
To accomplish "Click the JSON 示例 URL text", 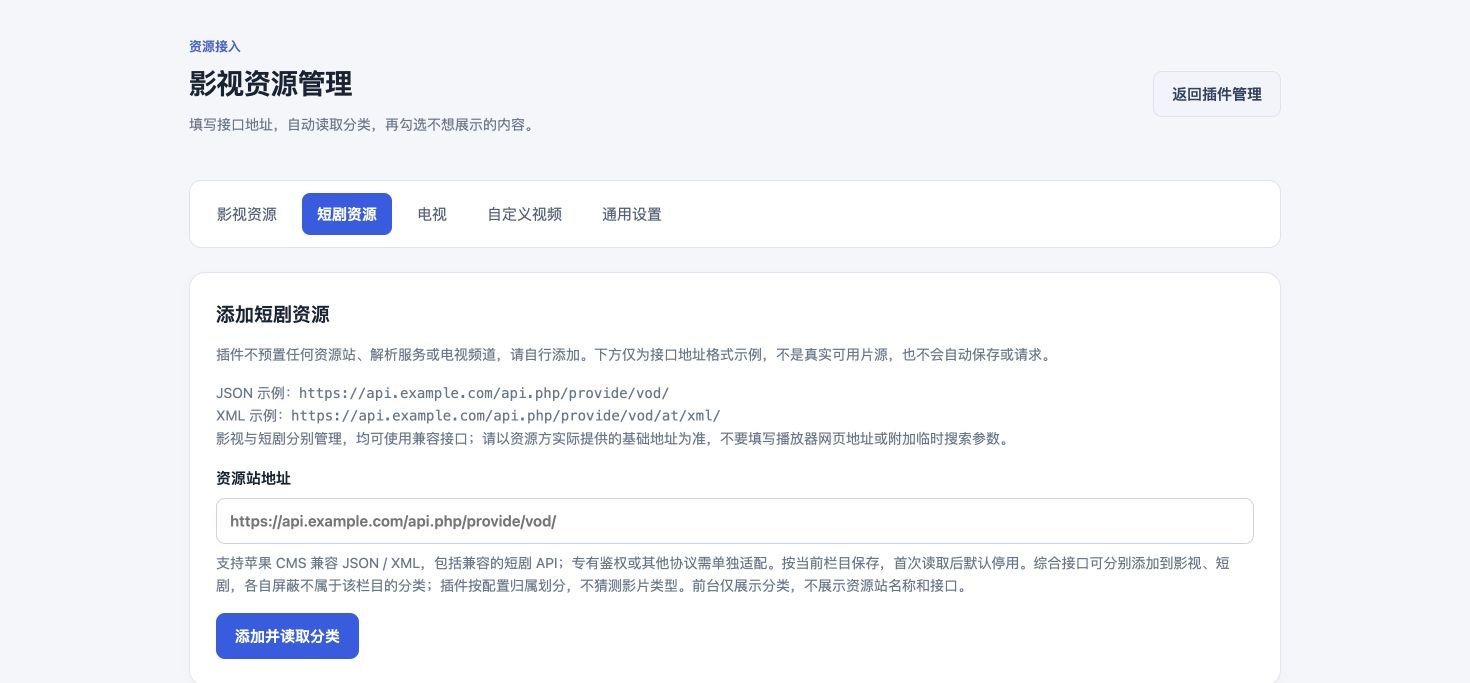I will [x=484, y=393].
